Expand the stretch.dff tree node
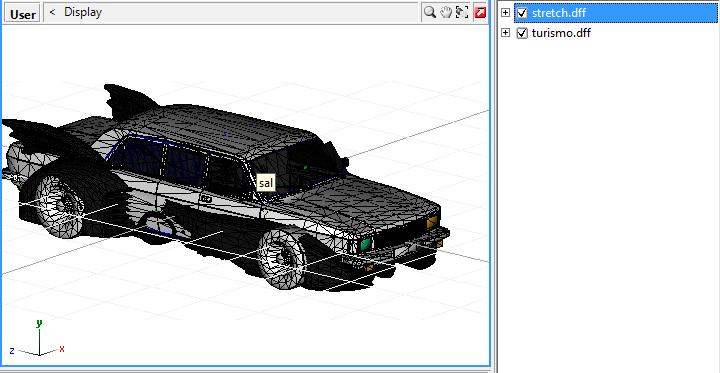Viewport: 720px width, 373px height. pos(506,13)
